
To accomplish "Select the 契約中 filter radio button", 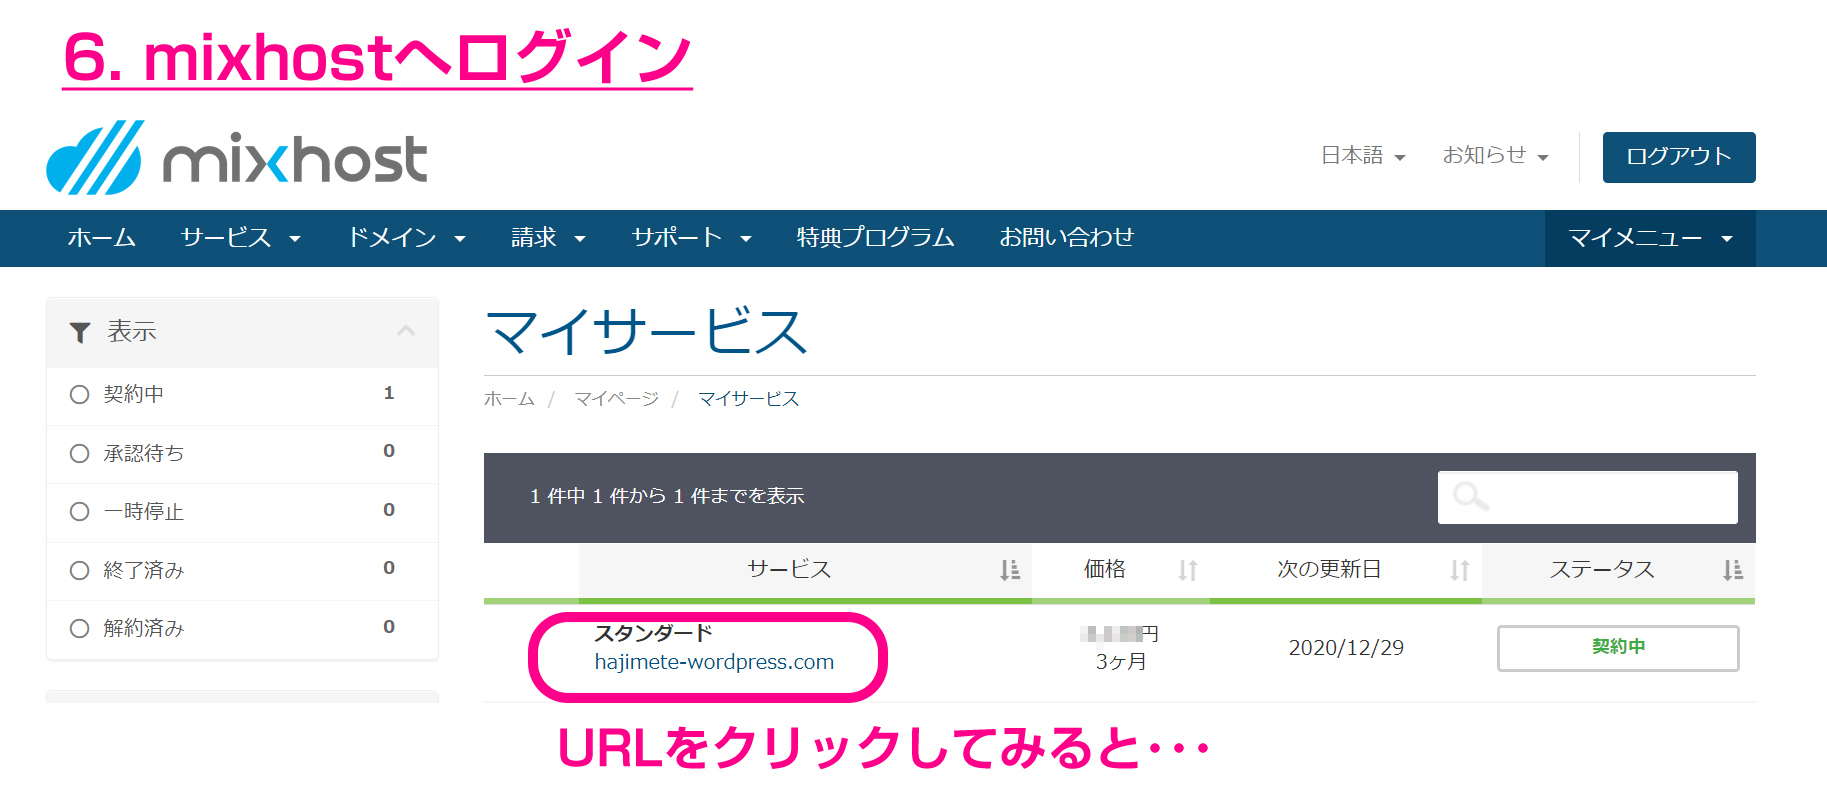I will [x=80, y=394].
